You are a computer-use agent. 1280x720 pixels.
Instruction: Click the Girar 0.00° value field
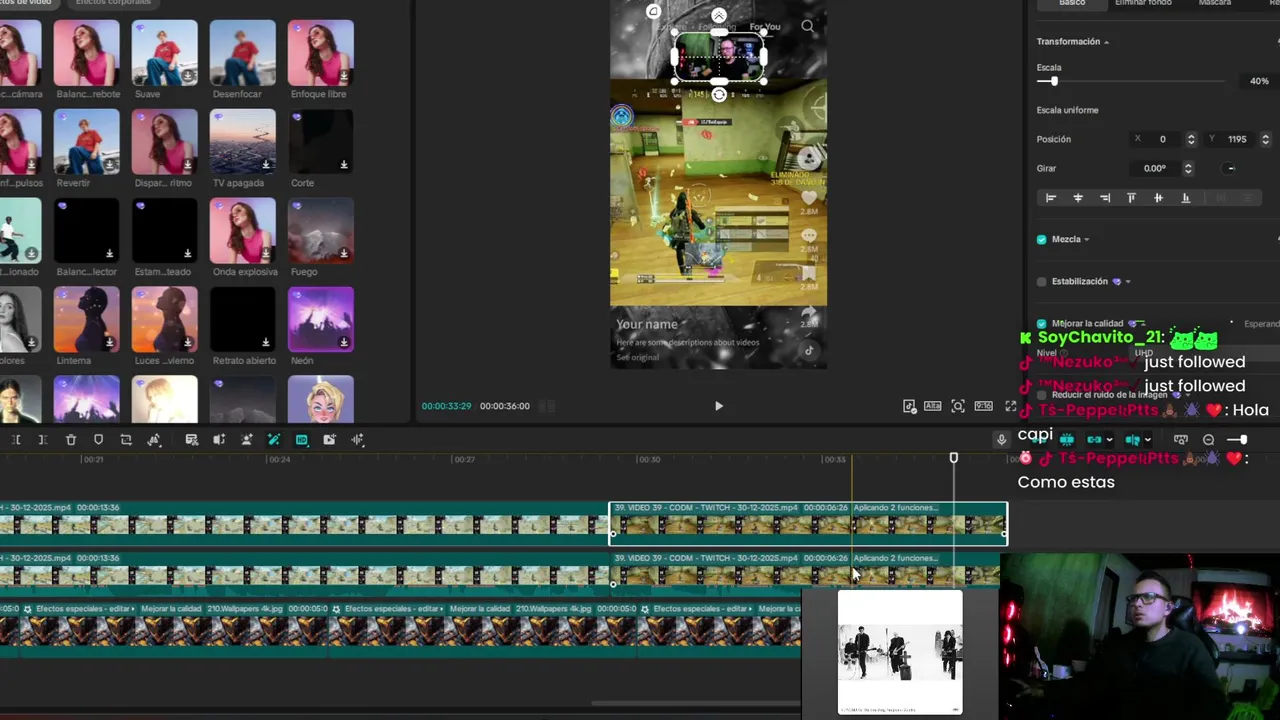[1155, 168]
